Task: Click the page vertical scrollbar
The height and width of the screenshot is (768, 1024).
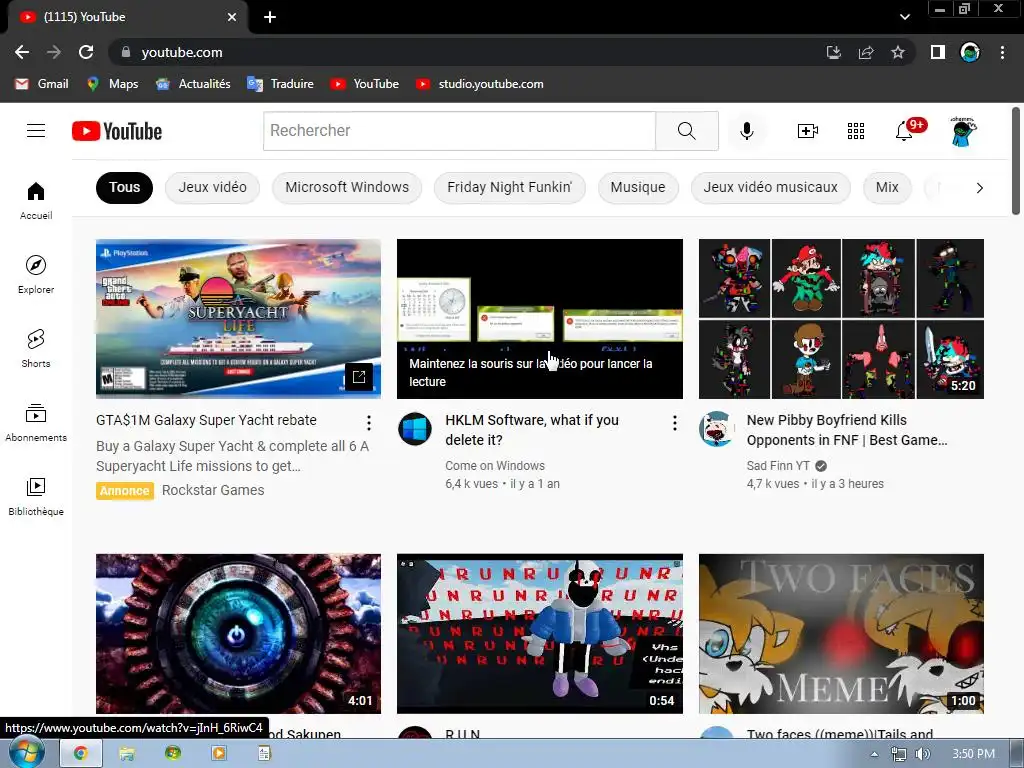Action: [1016, 160]
